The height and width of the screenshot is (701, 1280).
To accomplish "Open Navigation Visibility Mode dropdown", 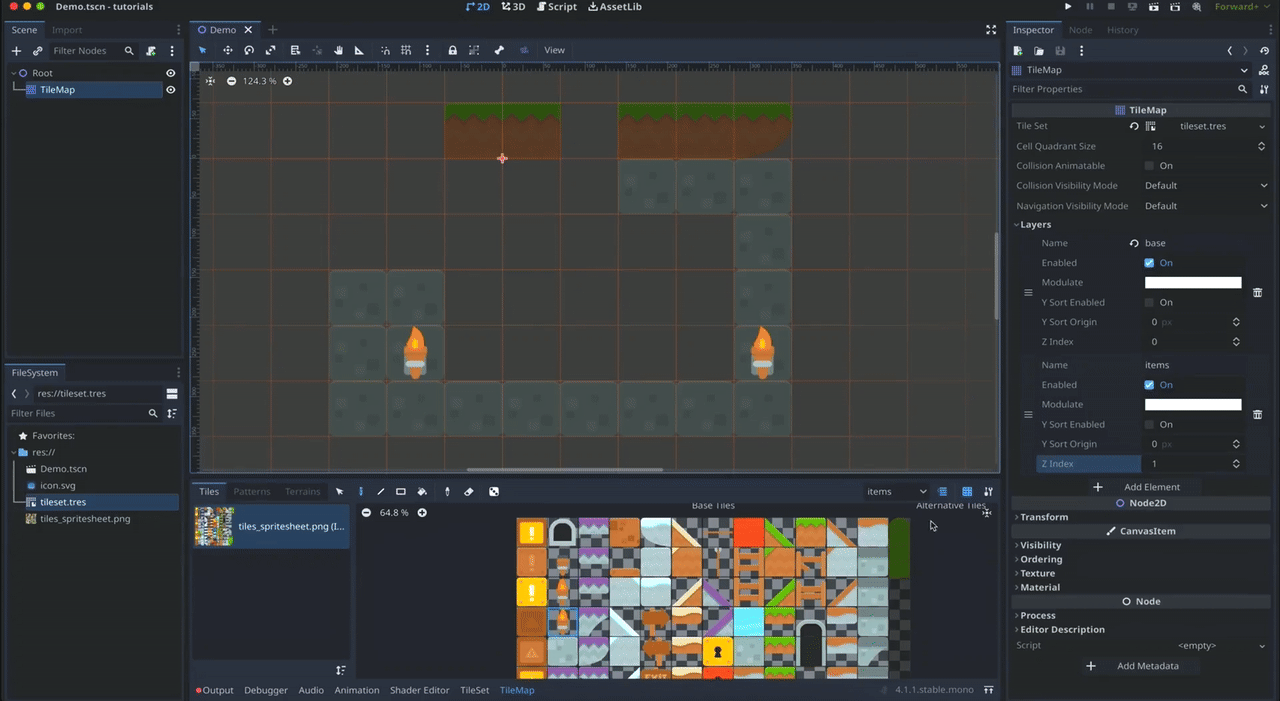I will [x=1207, y=206].
